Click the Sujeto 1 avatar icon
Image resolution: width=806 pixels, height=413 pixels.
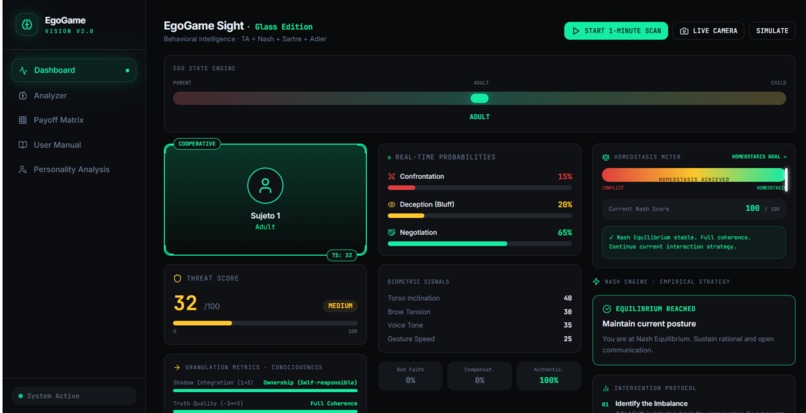tap(265, 186)
